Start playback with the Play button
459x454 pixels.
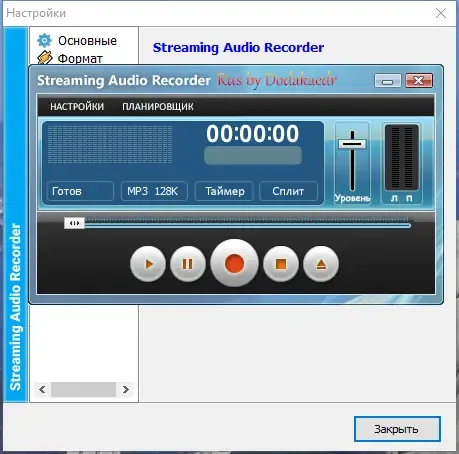[148, 264]
